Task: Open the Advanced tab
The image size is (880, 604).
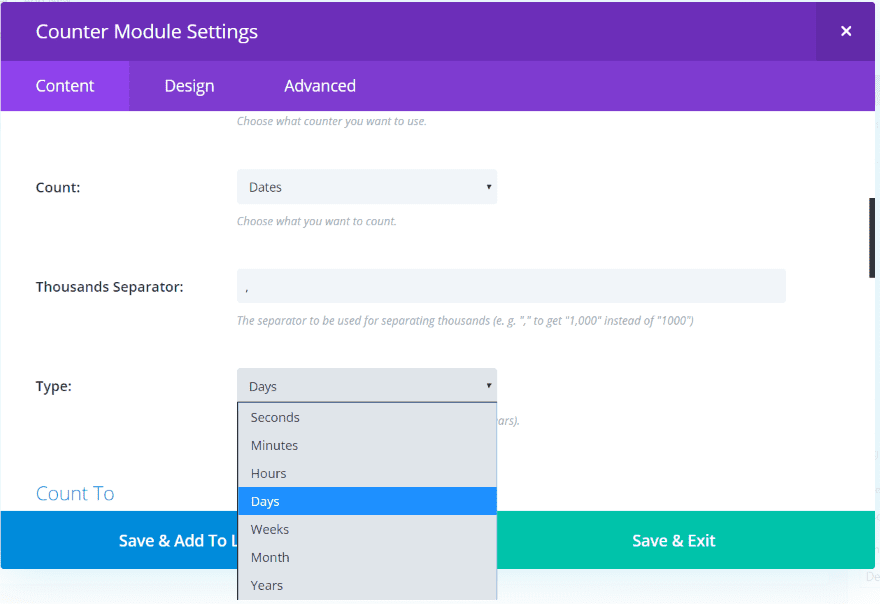Action: [320, 86]
